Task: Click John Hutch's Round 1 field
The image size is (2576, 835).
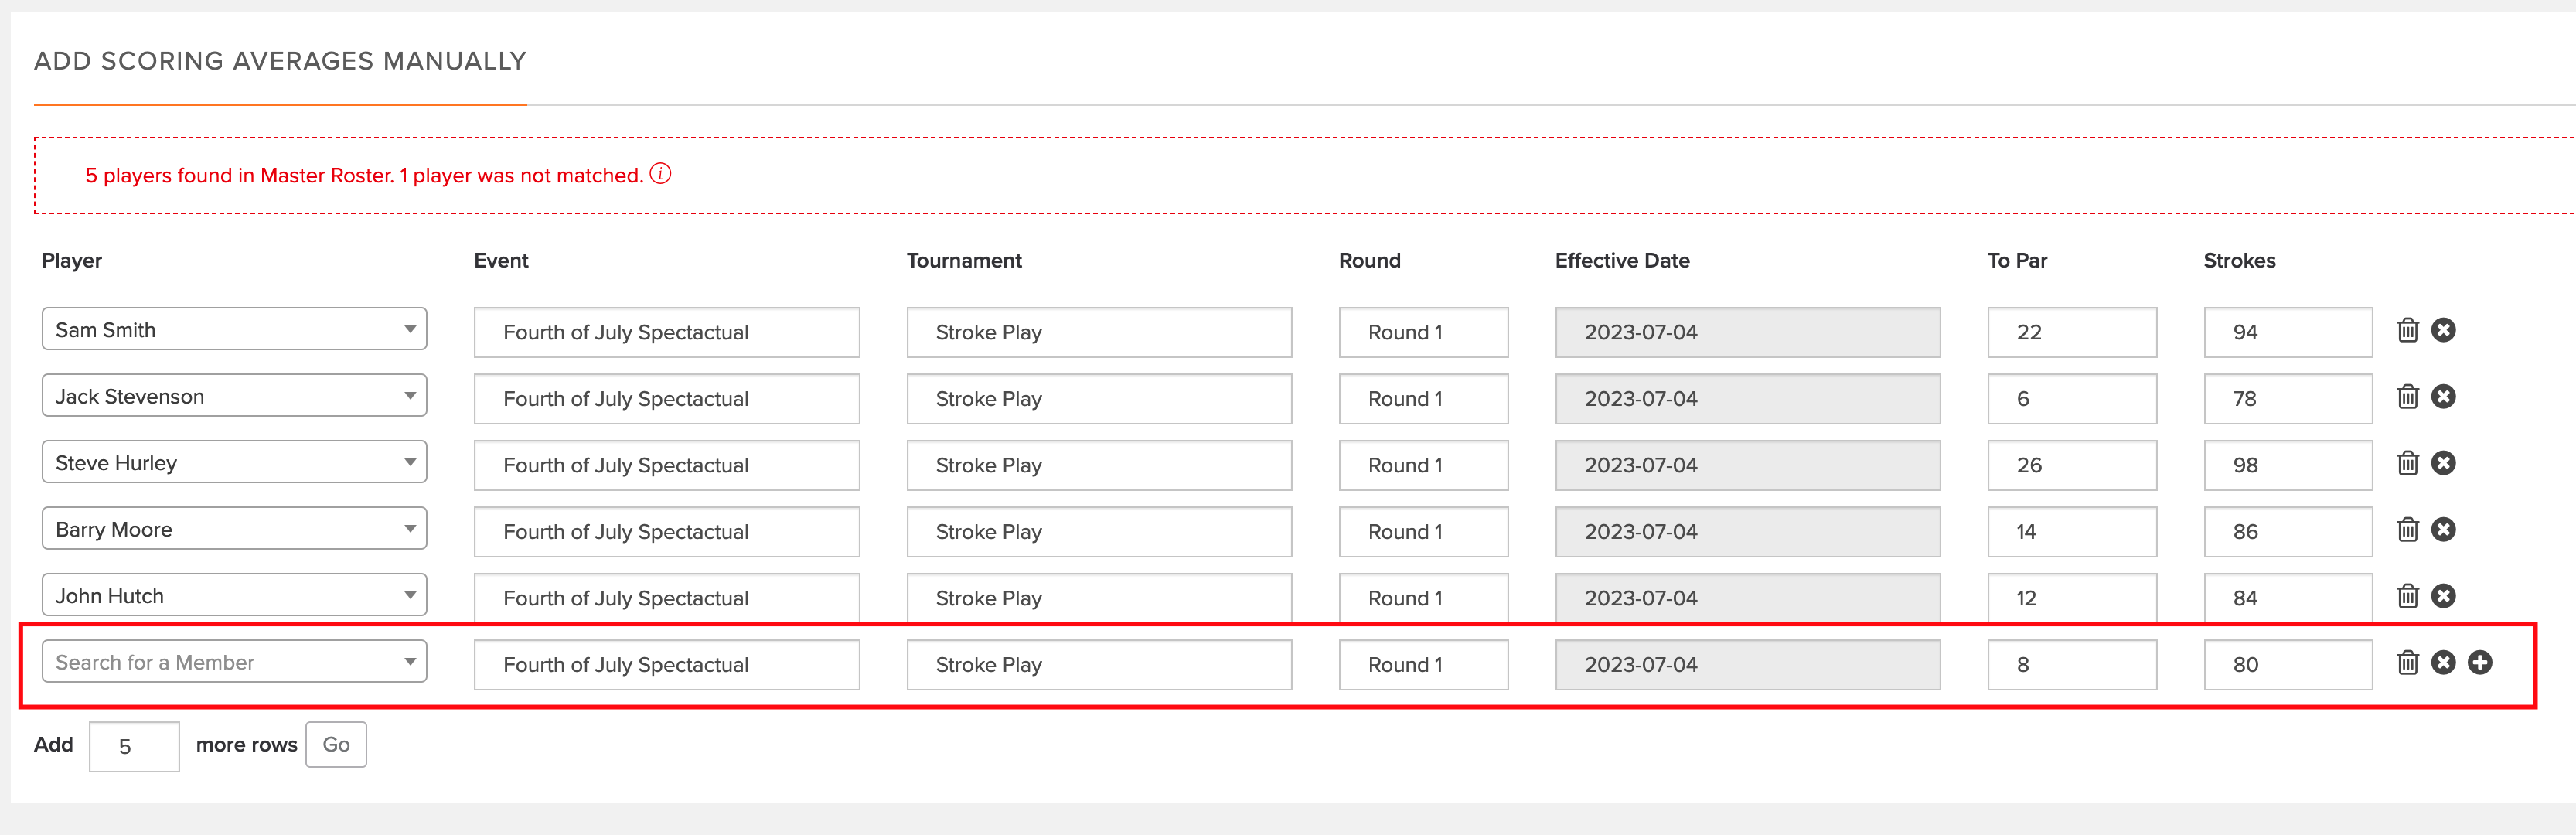Action: (x=1423, y=598)
